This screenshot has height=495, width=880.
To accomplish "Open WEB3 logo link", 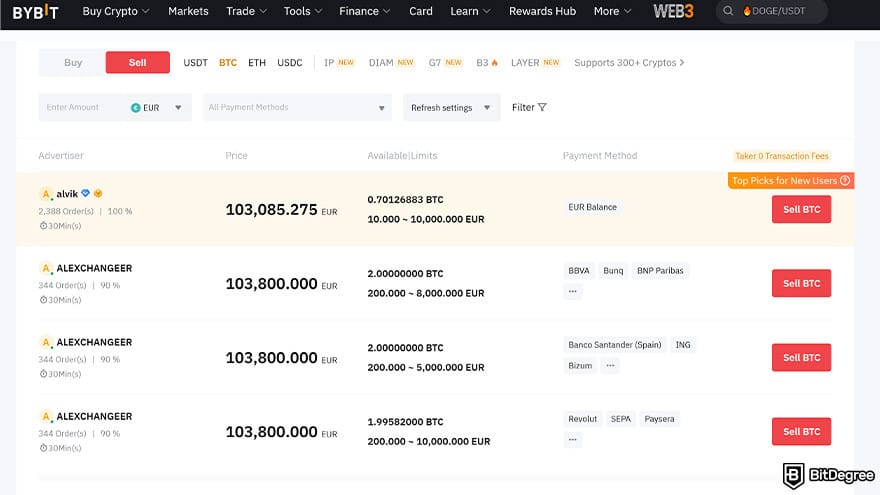I will [x=673, y=11].
